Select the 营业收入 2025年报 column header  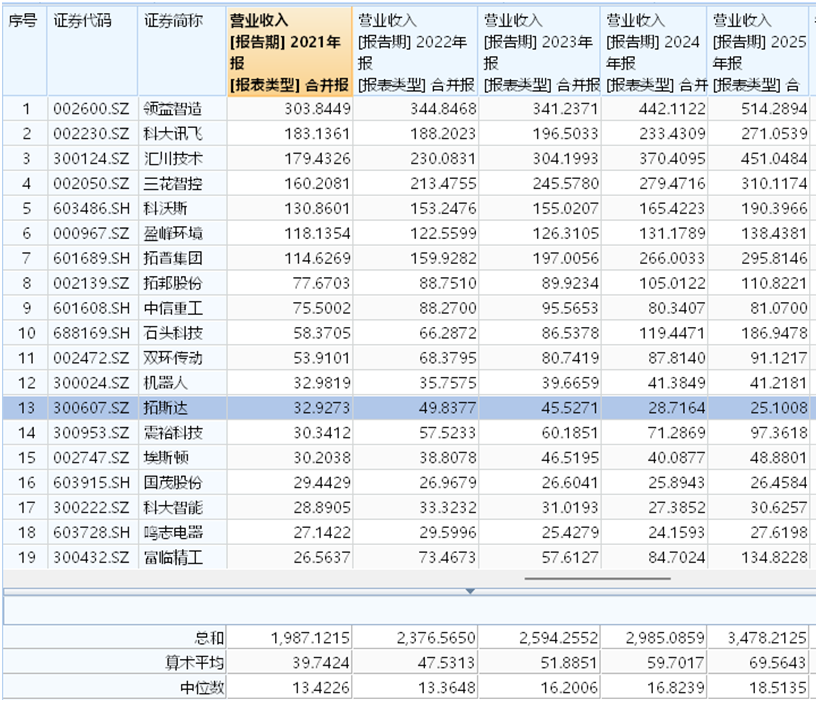pyautogui.click(x=759, y=51)
